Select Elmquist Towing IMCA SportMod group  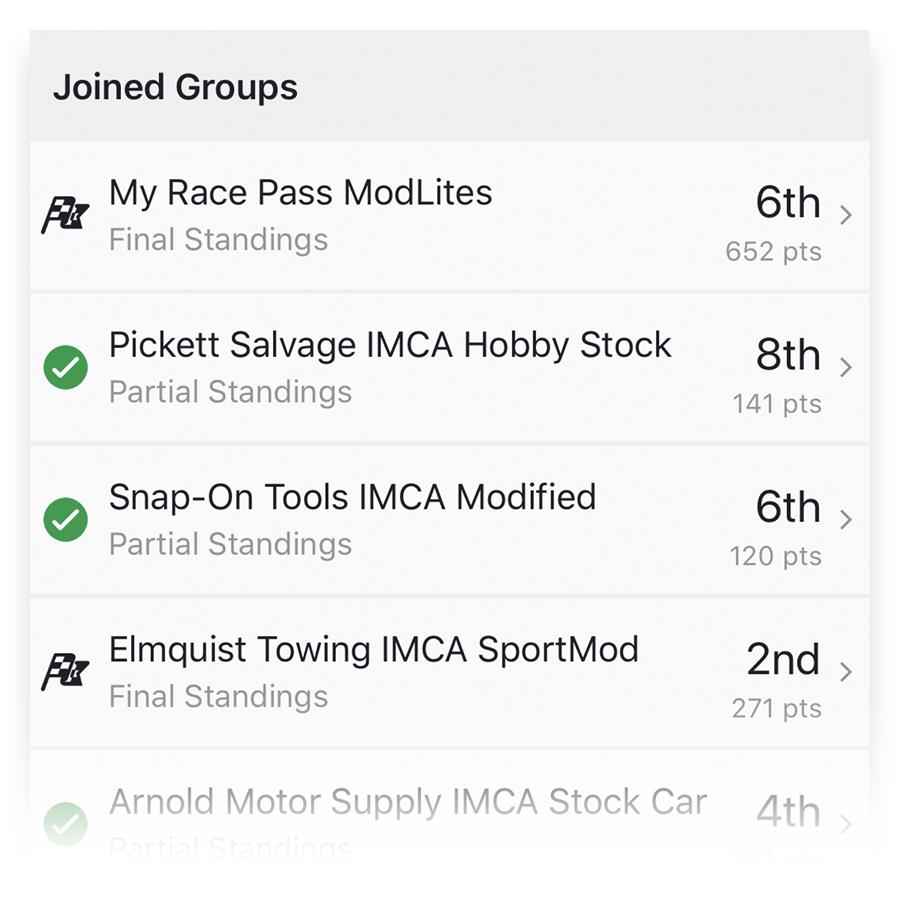click(449, 672)
